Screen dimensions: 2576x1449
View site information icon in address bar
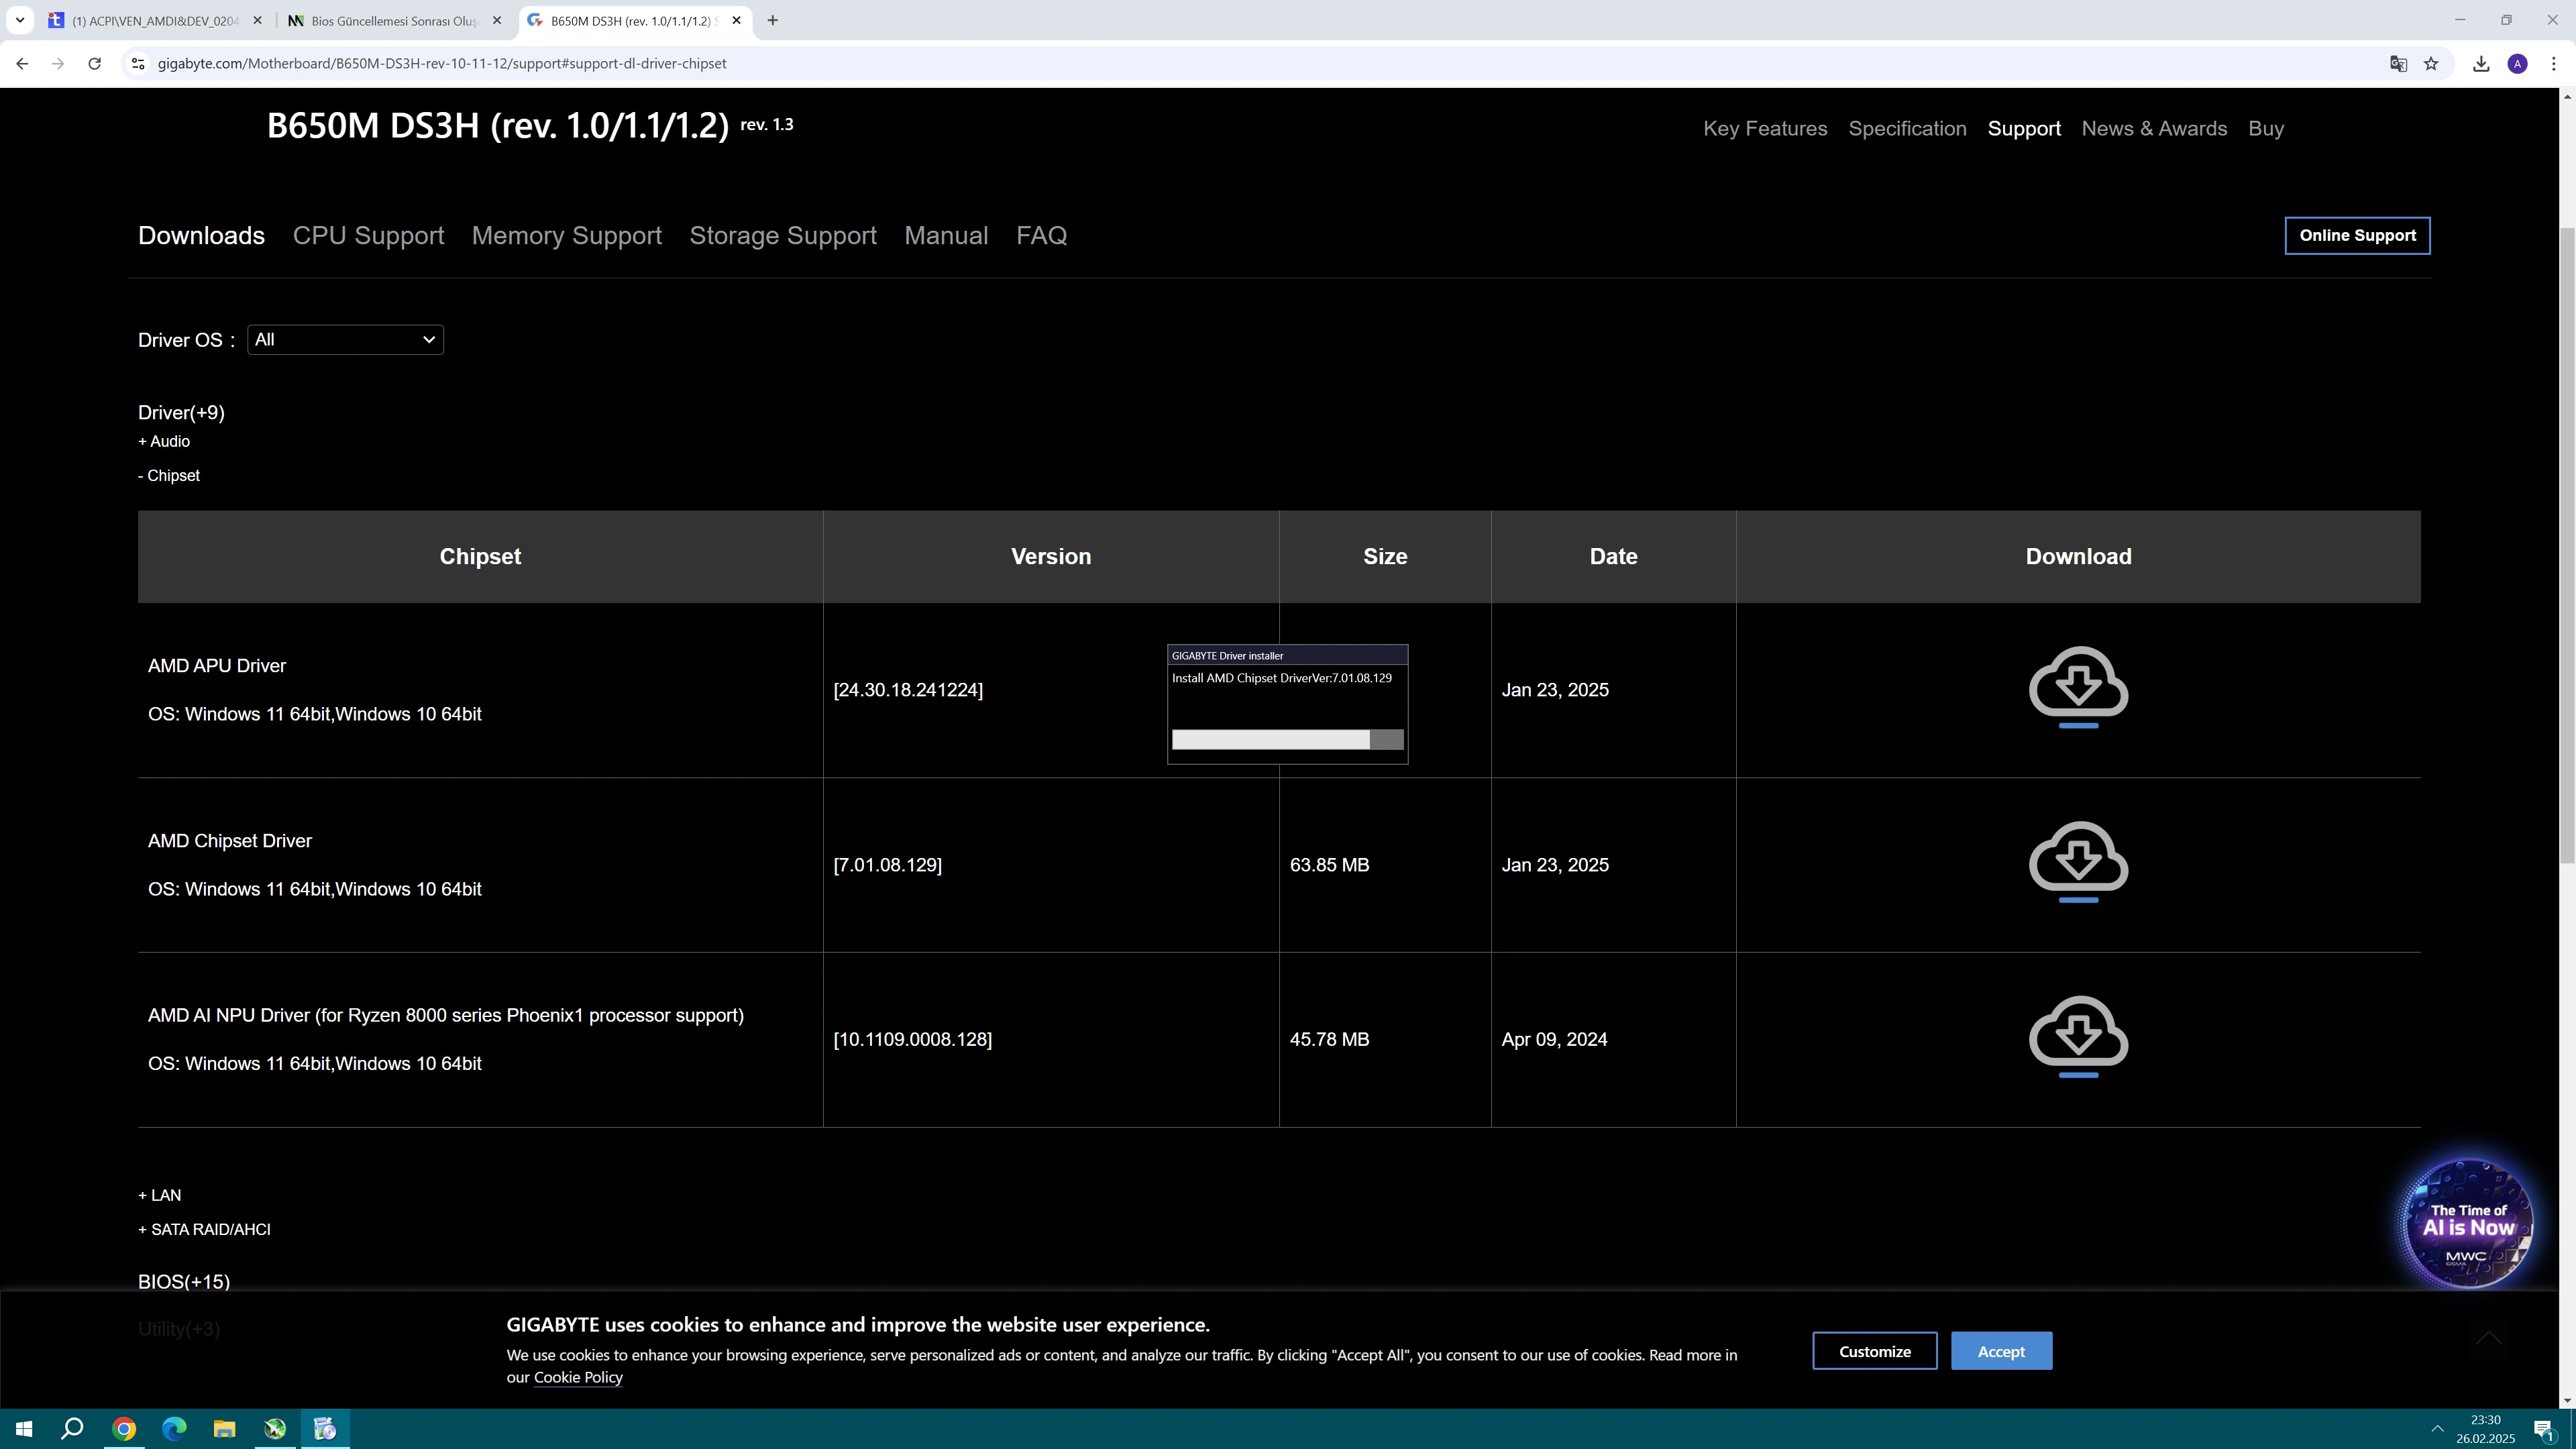pos(139,64)
